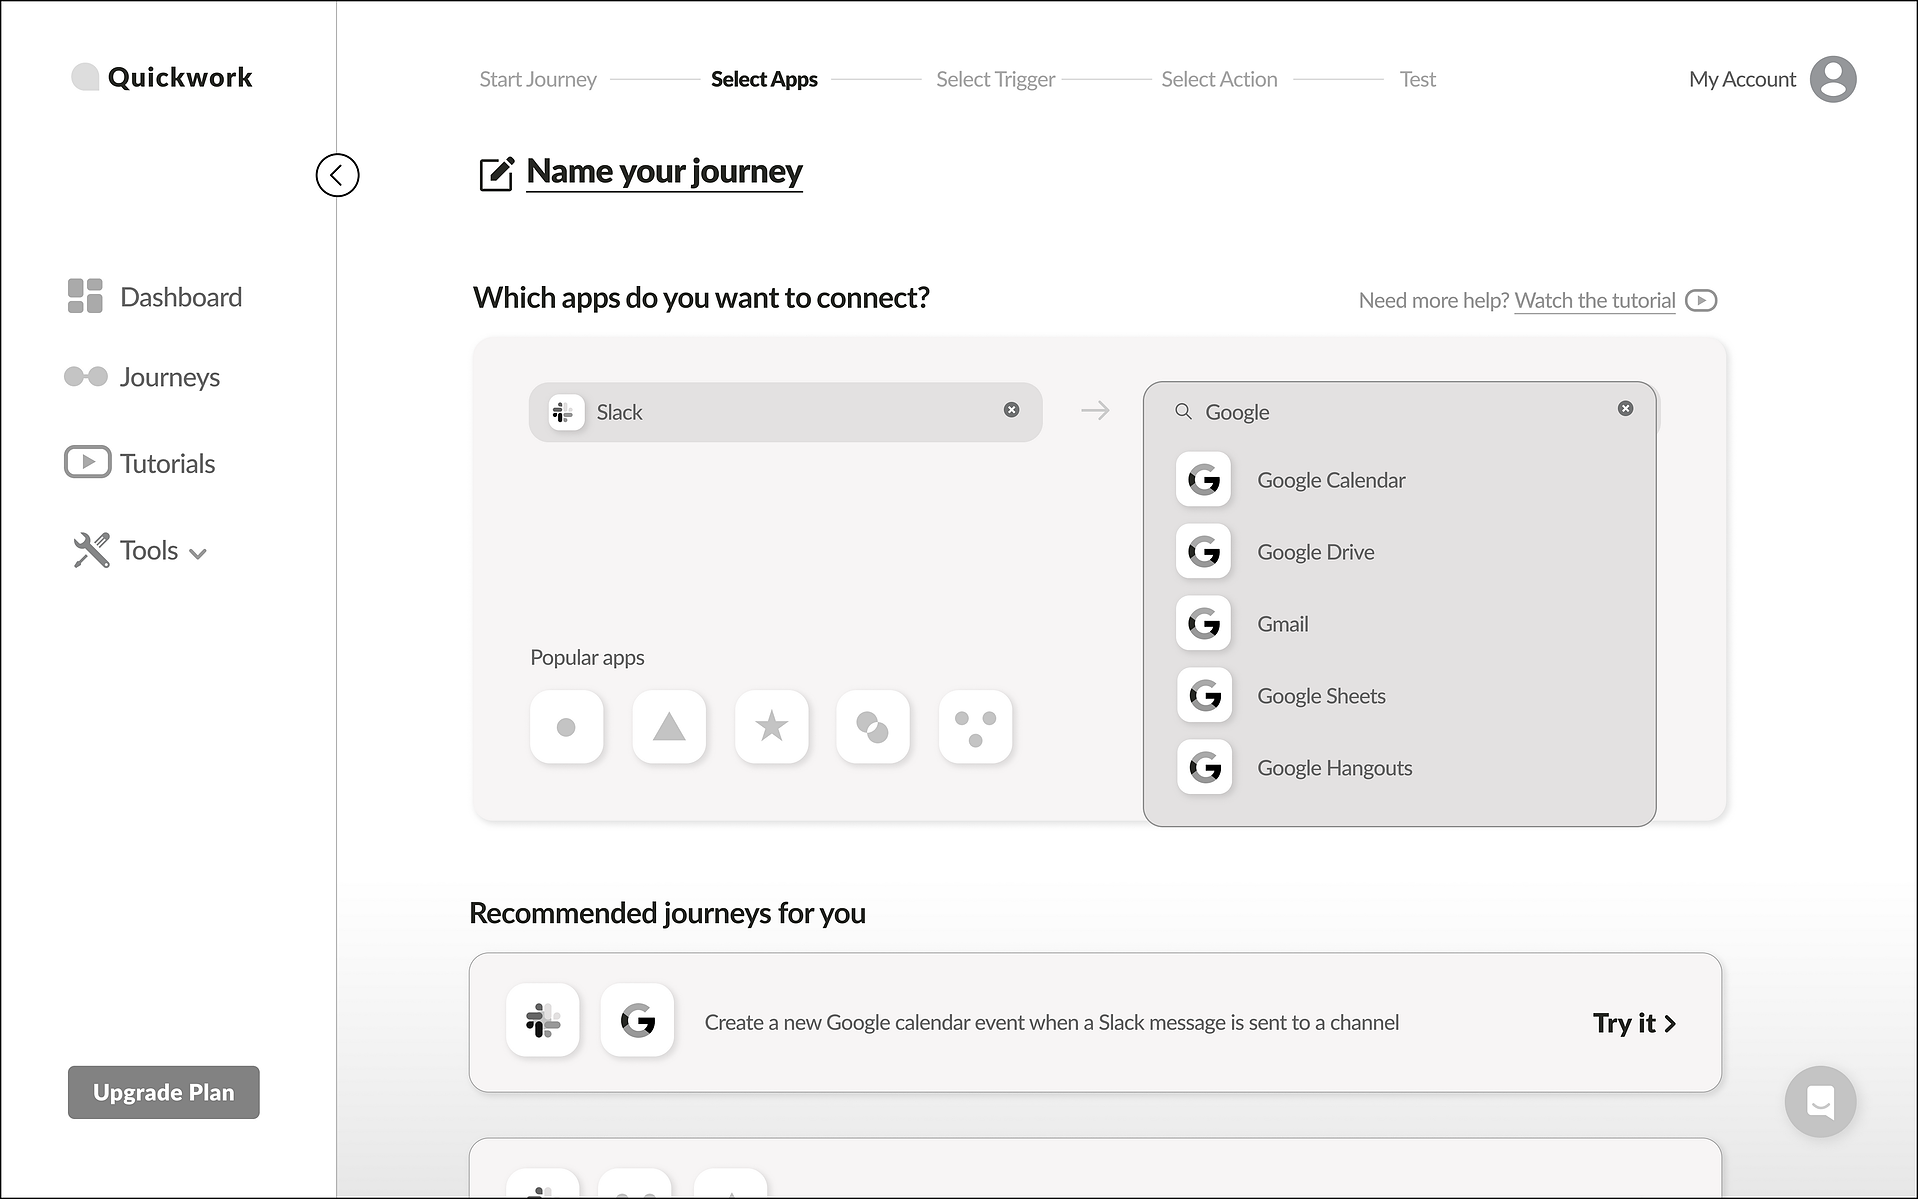Click the Google Calendar G icon

(x=1204, y=480)
